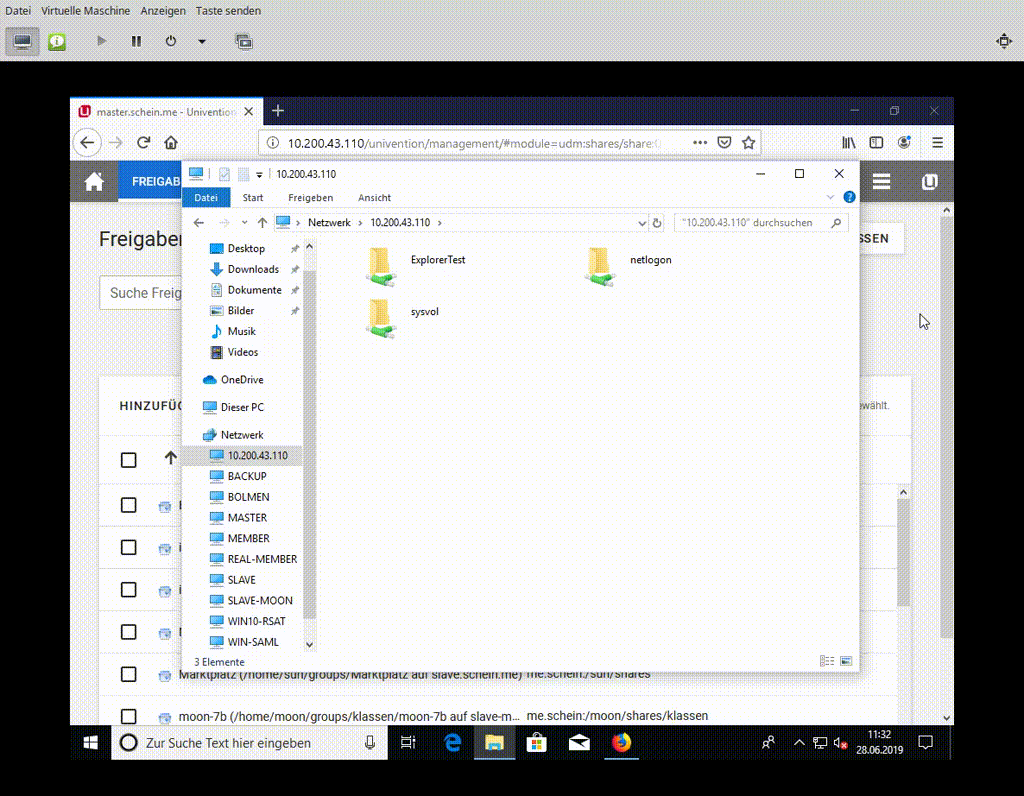Viewport: 1024px width, 796px height.
Task: Click Firefox icon in Windows taskbar
Action: [x=622, y=743]
